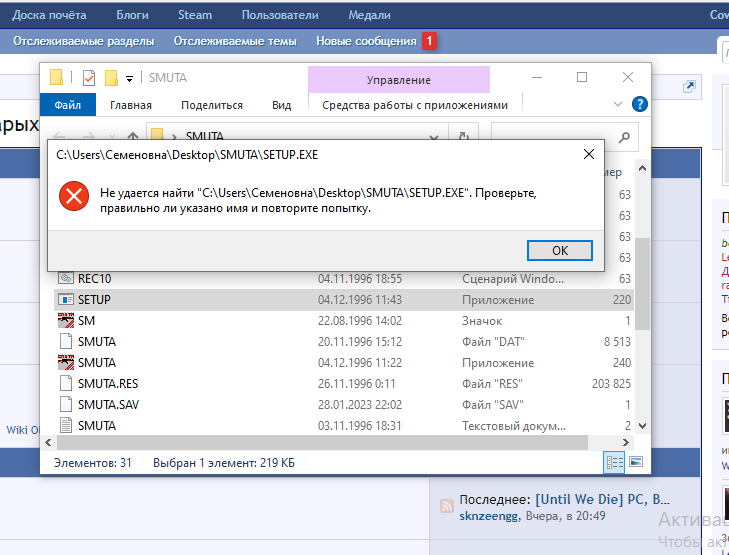Open the Файл menu tab

pos(68,105)
